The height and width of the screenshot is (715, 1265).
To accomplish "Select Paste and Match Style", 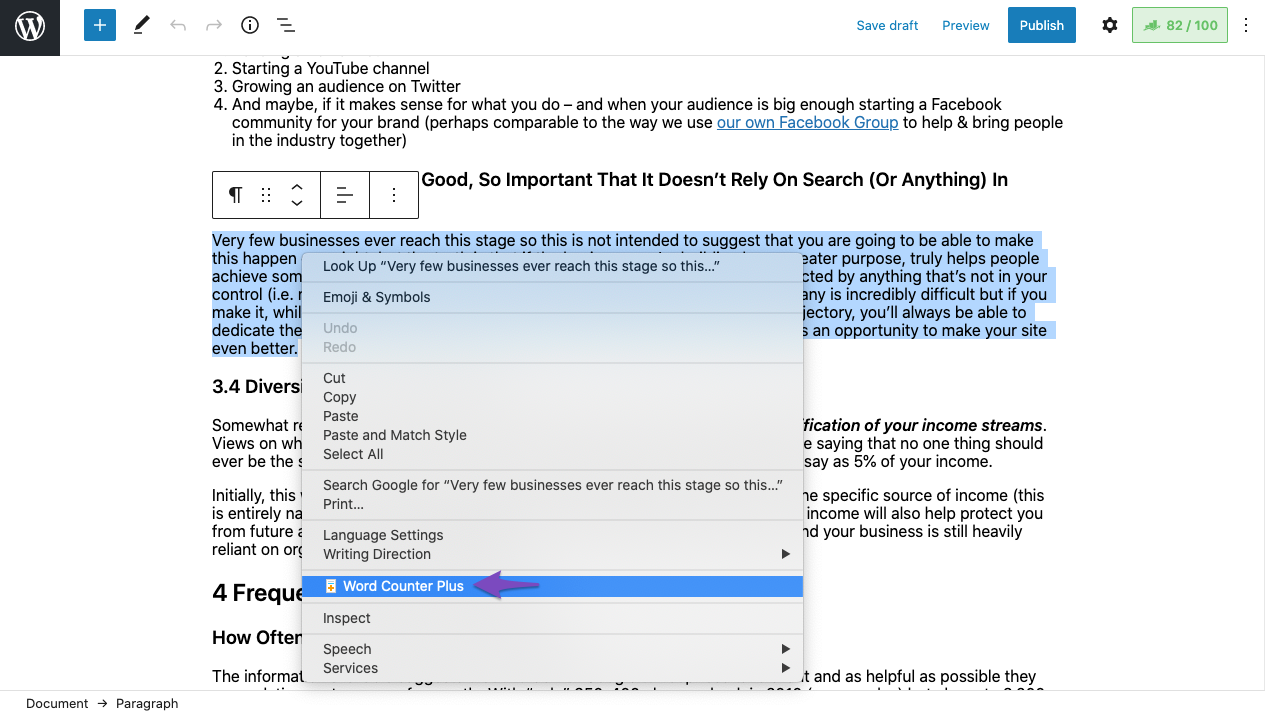I will click(x=552, y=435).
